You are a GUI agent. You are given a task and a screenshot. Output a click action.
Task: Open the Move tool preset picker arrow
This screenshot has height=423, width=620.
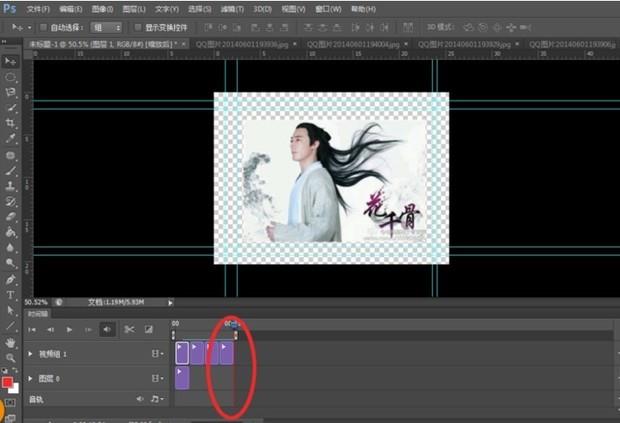pyautogui.click(x=29, y=28)
